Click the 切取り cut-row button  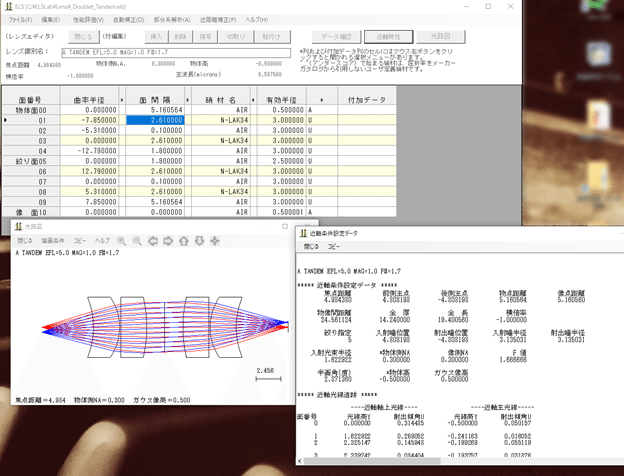[236, 37]
